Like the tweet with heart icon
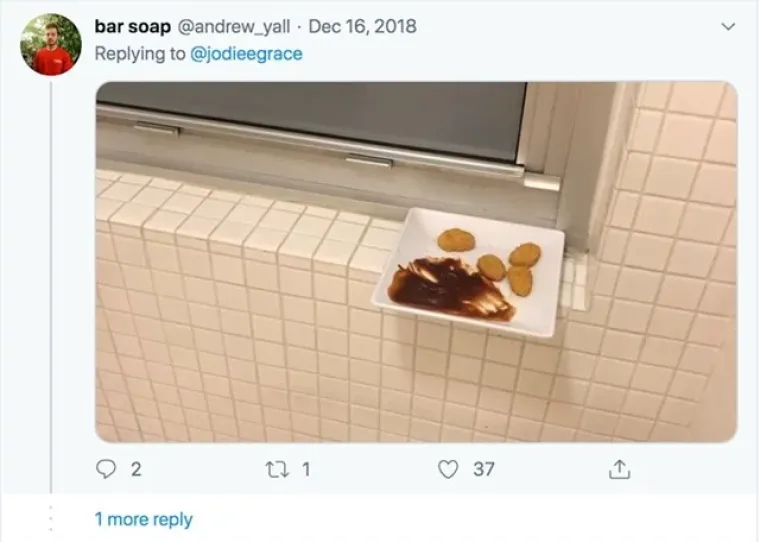This screenshot has height=542, width=760. coord(448,469)
